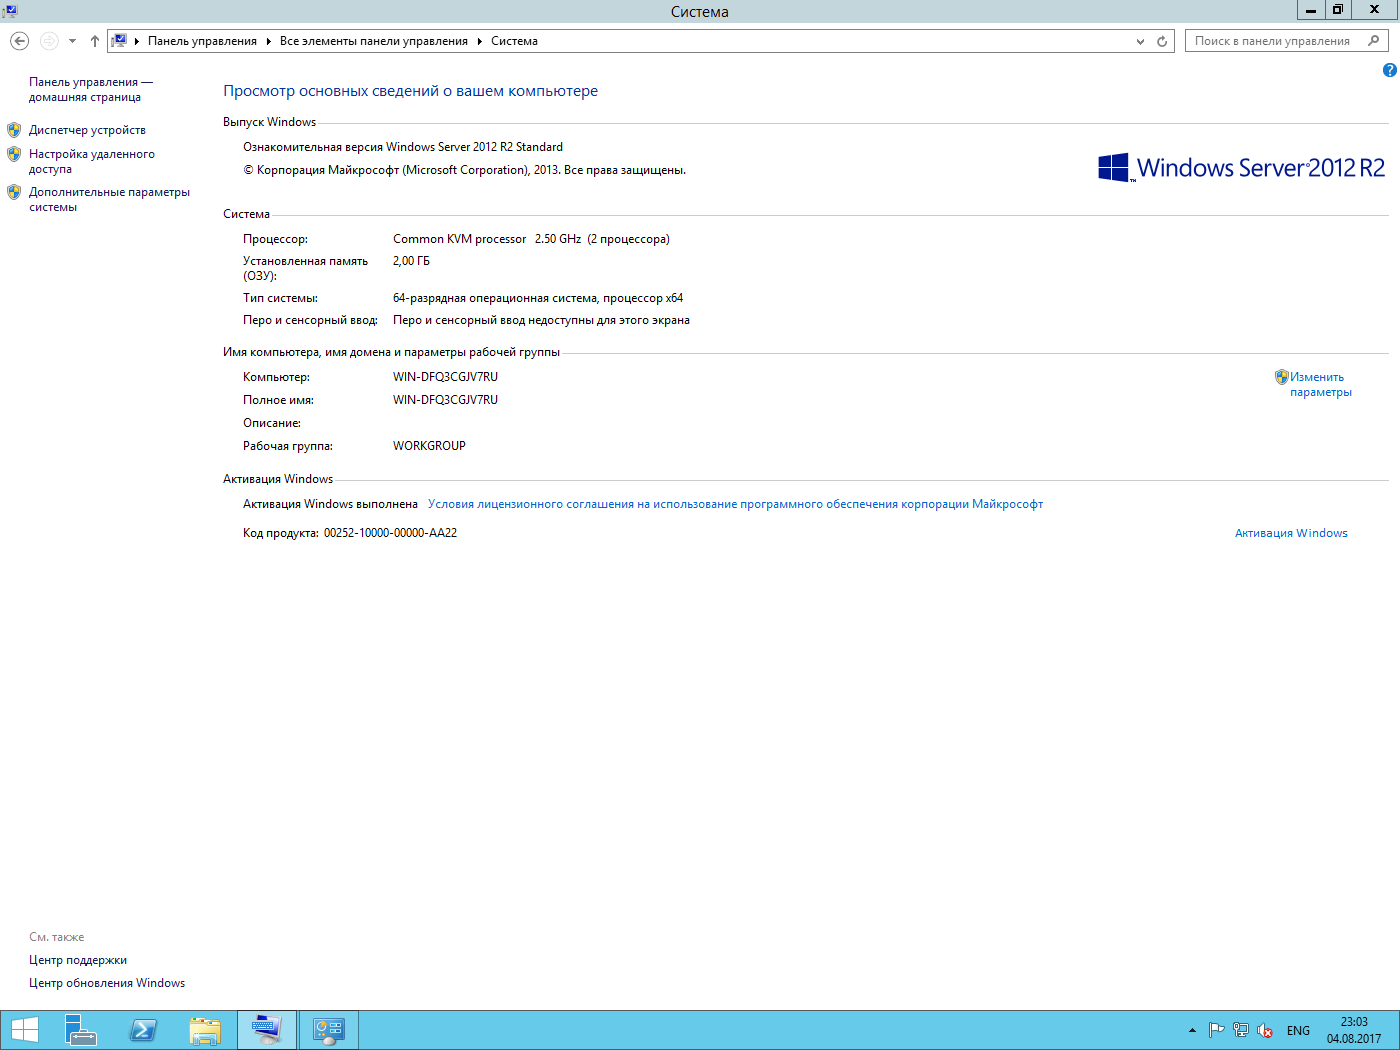Open the Microsoft license terms link
The image size is (1400, 1050).
pyautogui.click(x=735, y=504)
